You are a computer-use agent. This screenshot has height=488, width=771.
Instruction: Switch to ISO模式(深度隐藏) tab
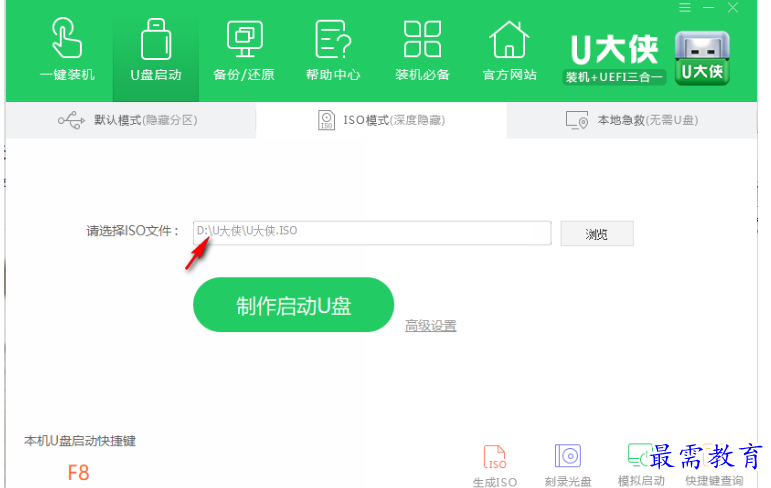coord(381,120)
